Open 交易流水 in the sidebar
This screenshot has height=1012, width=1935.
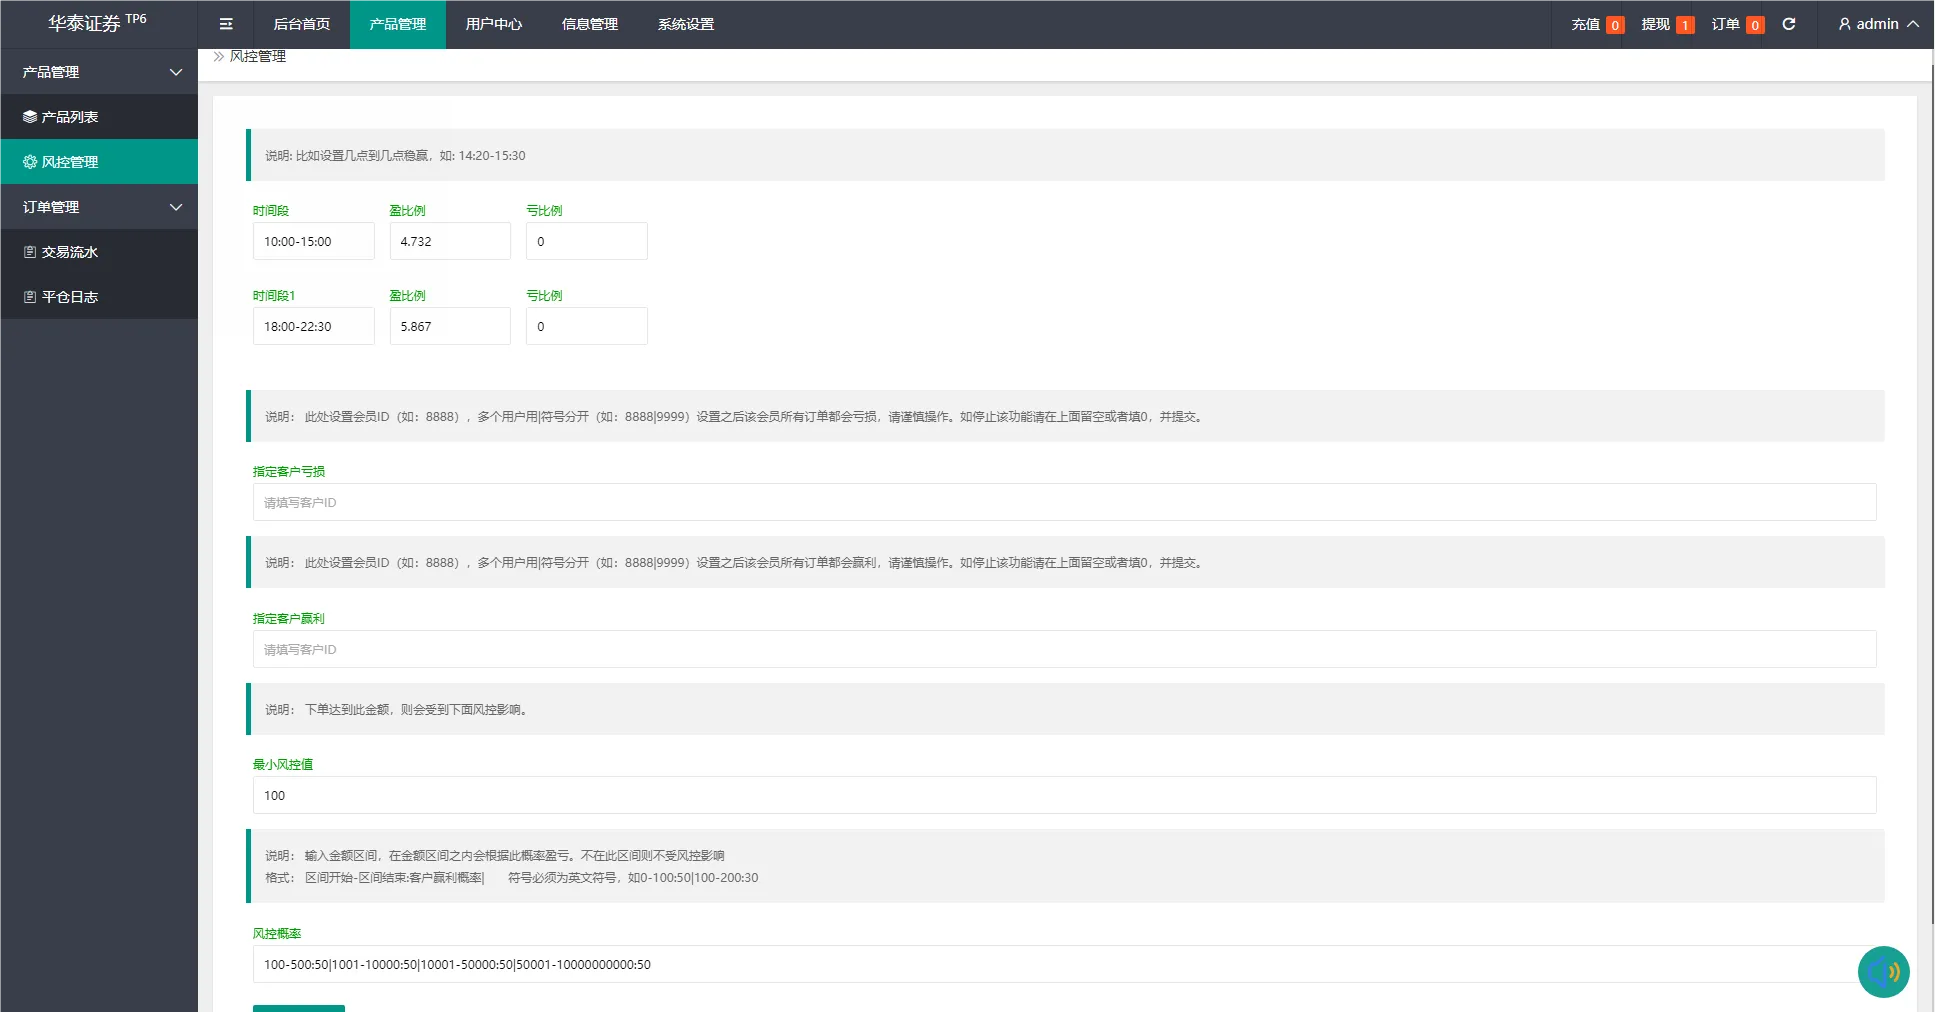coord(99,252)
